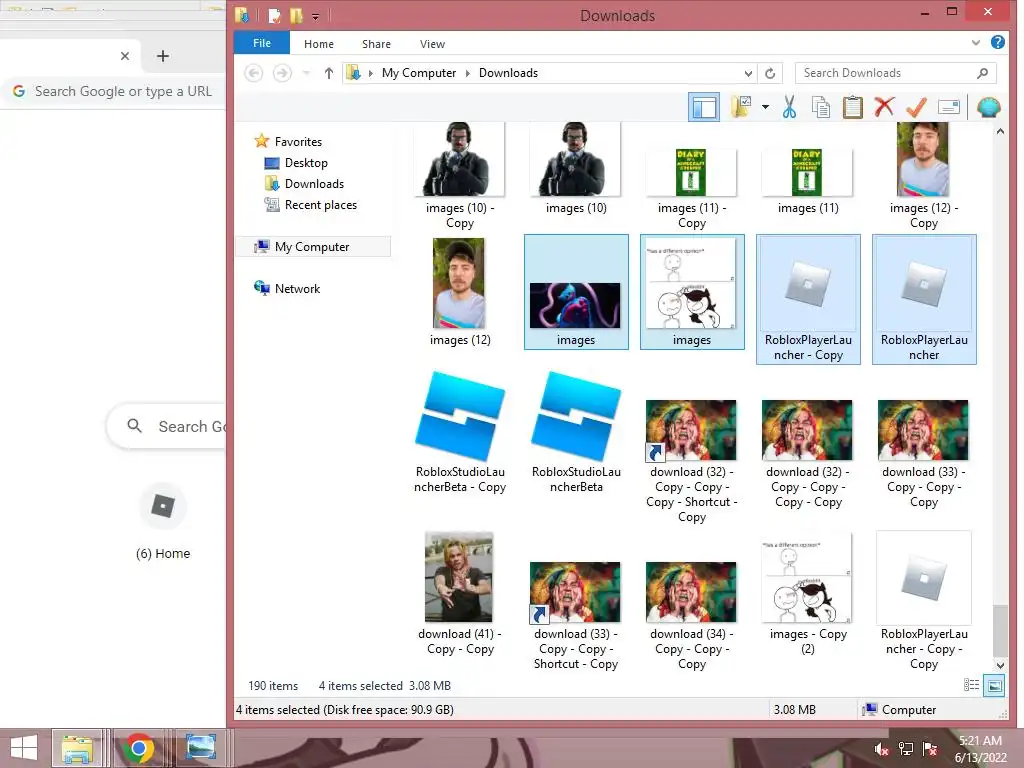
Task: Open Desktop in the navigation pane
Action: click(x=305, y=163)
